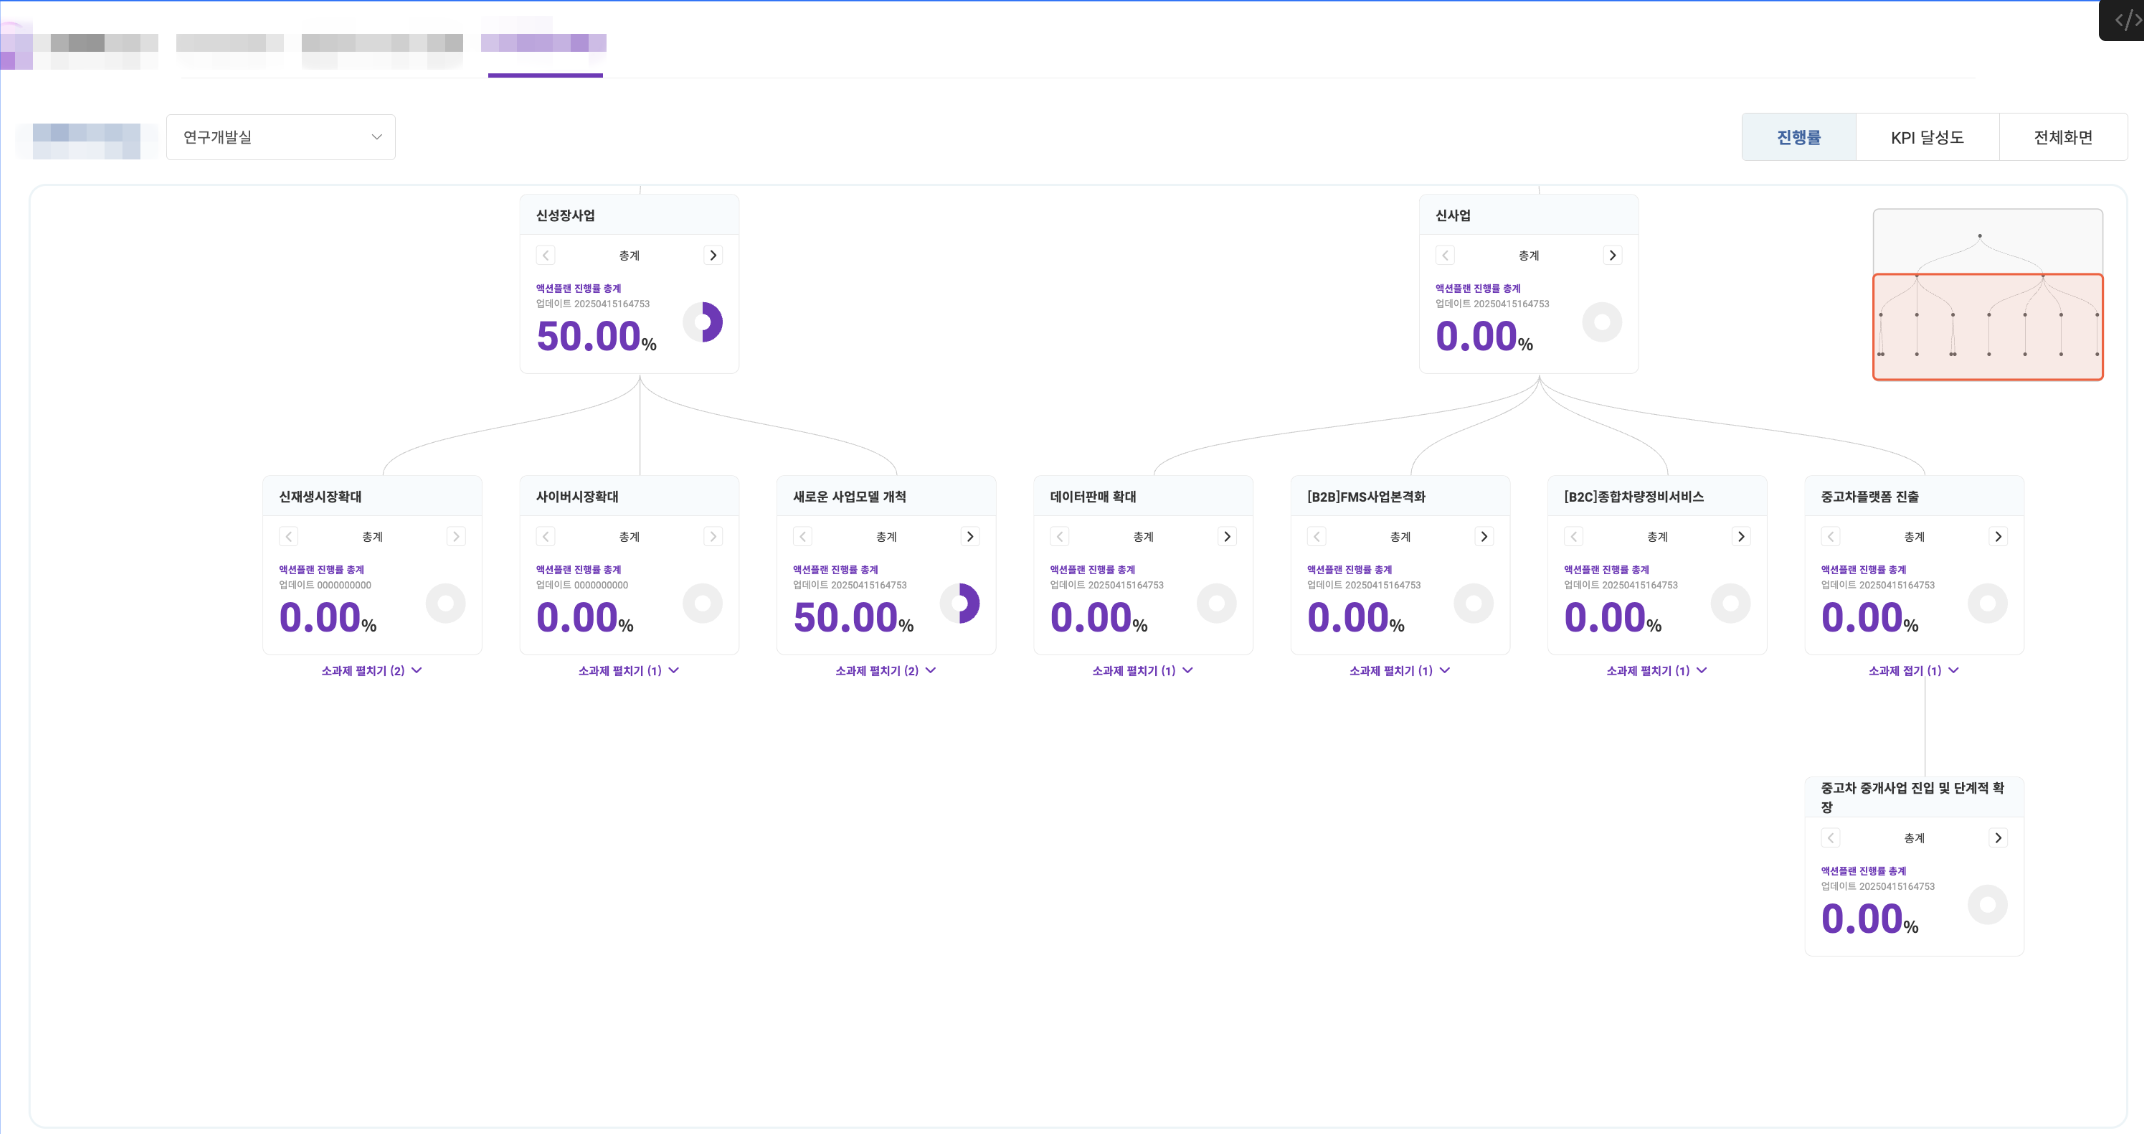Click next arrow on [B2B]FMS사업본격화 card
This screenshot has width=2144, height=1134.
click(x=1484, y=537)
